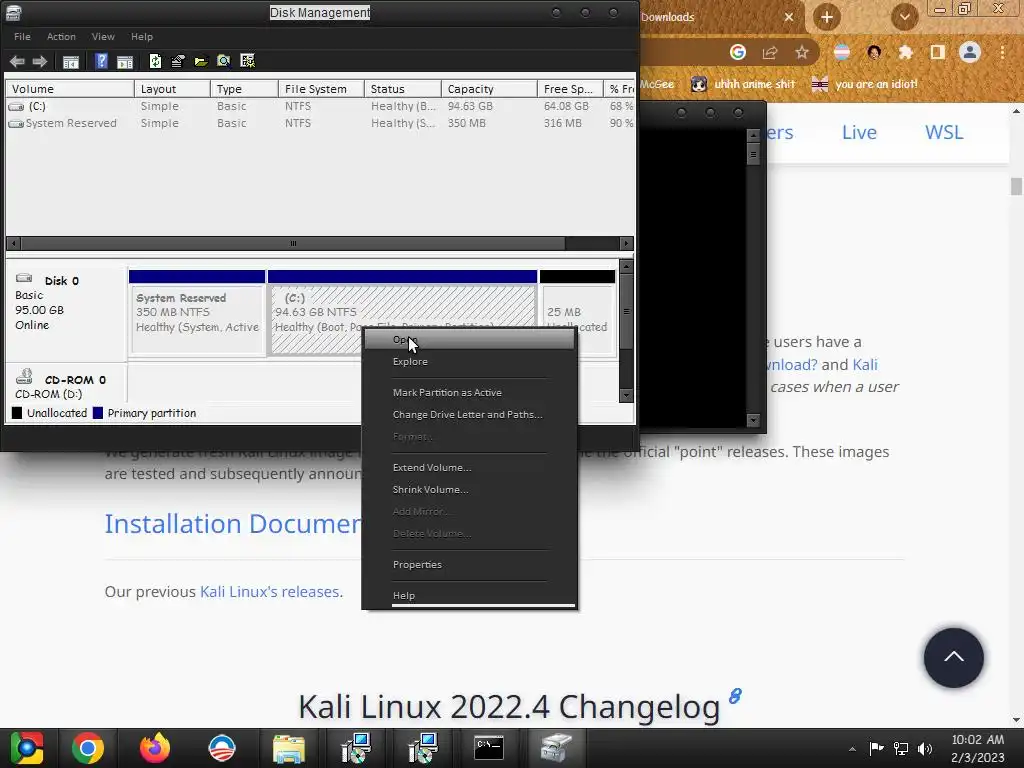This screenshot has height=768, width=1024.
Task: Sort by the Capacity column header
Action: click(x=489, y=89)
